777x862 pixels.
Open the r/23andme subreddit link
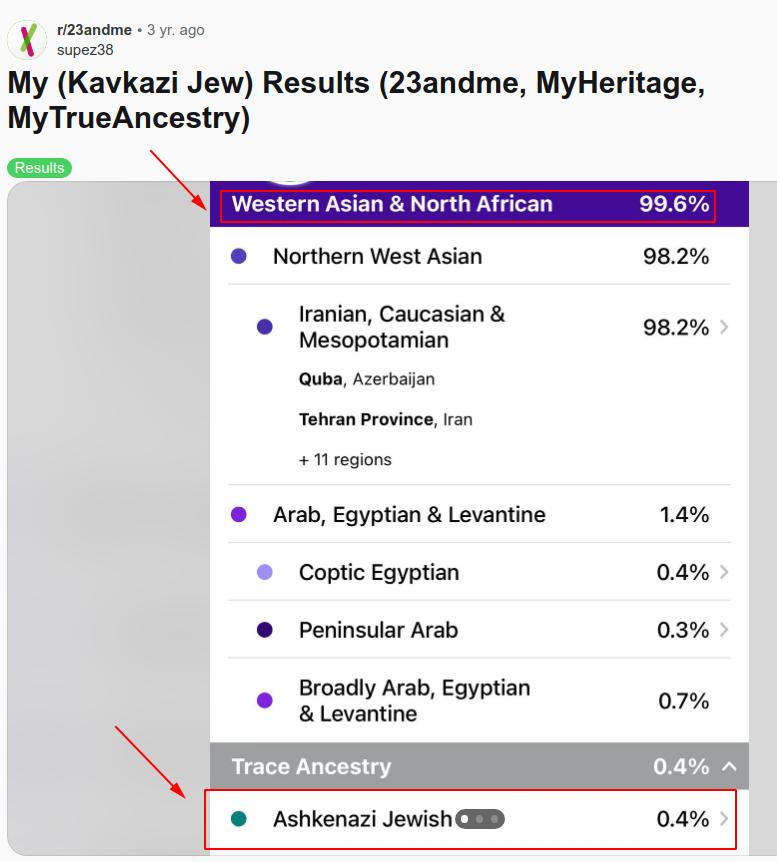(94, 30)
